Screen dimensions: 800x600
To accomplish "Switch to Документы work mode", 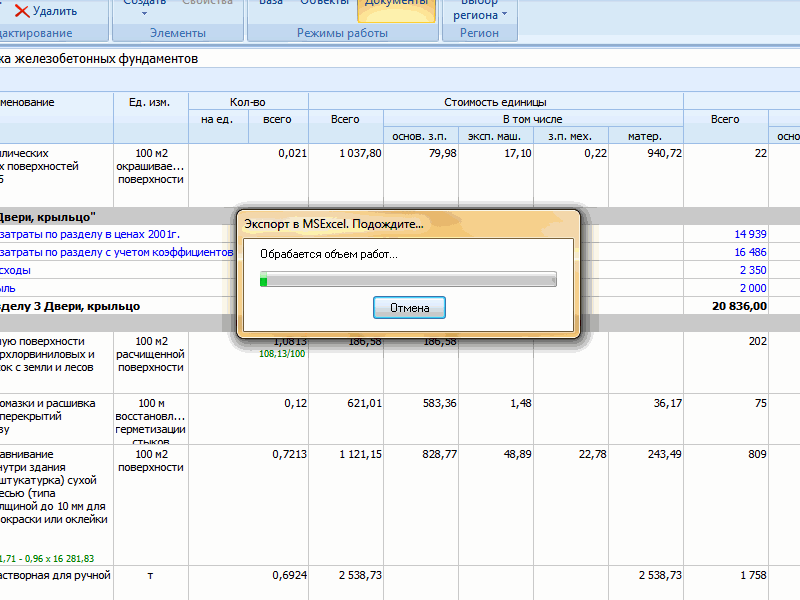I will pyautogui.click(x=396, y=5).
